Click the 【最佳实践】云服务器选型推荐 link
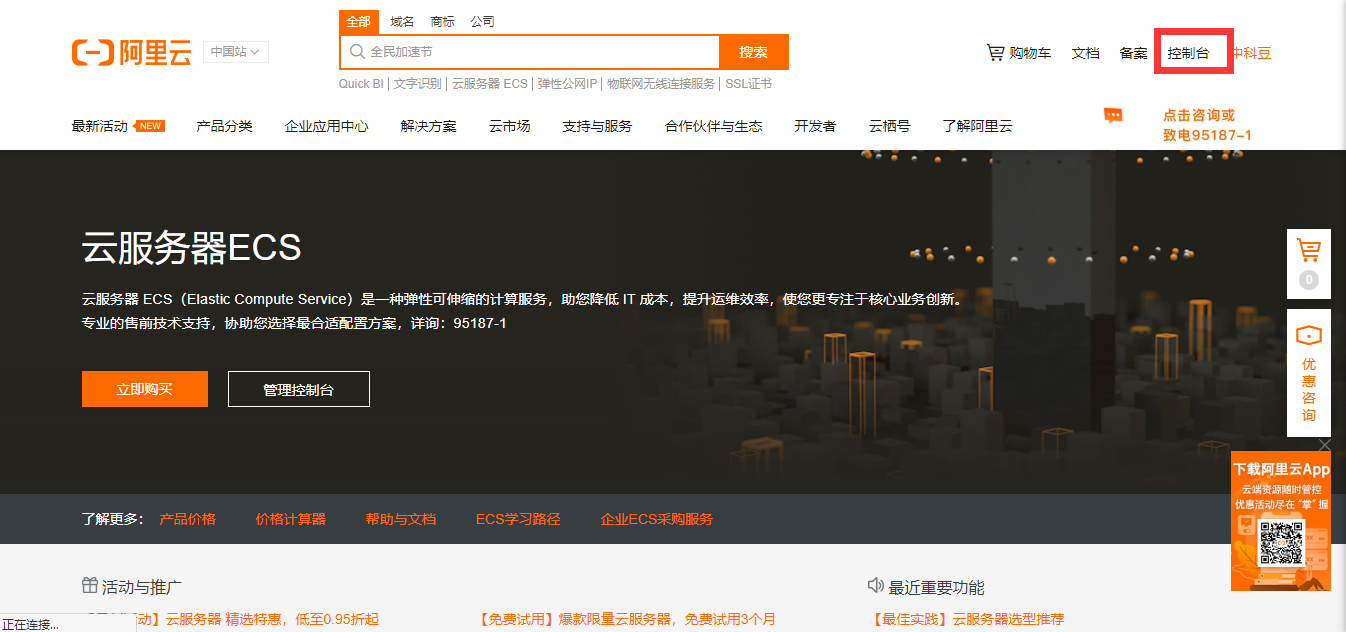The width and height of the screenshot is (1346, 632). coord(968,620)
